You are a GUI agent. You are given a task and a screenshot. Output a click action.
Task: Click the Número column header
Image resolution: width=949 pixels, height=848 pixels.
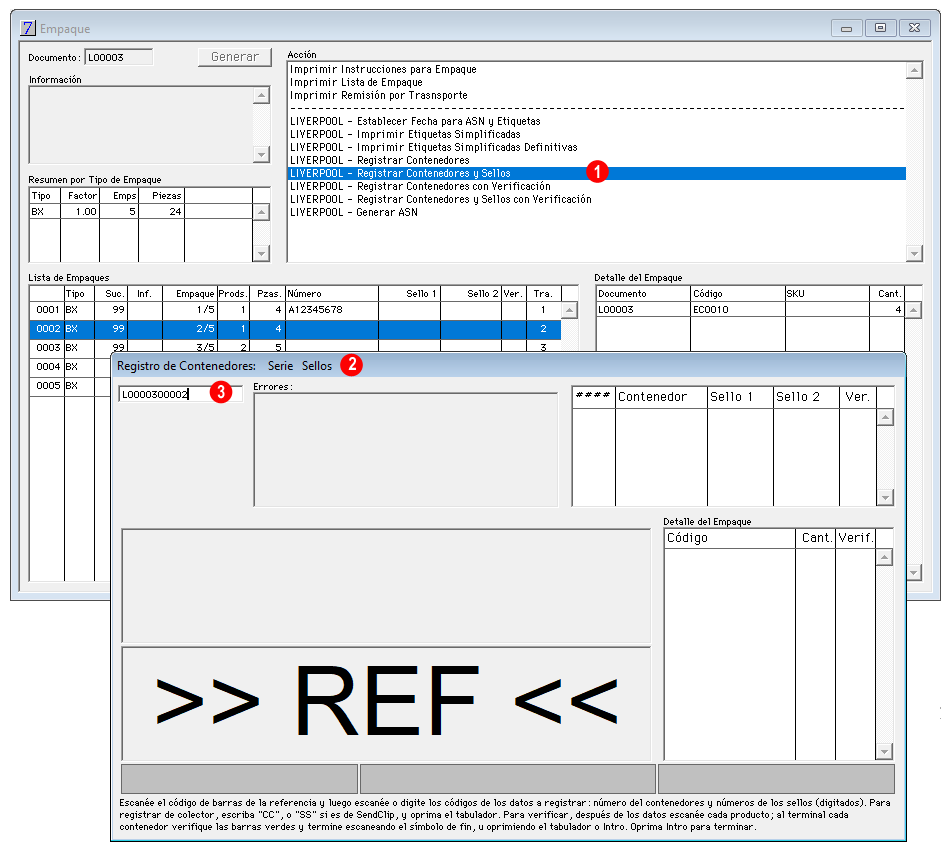332,294
